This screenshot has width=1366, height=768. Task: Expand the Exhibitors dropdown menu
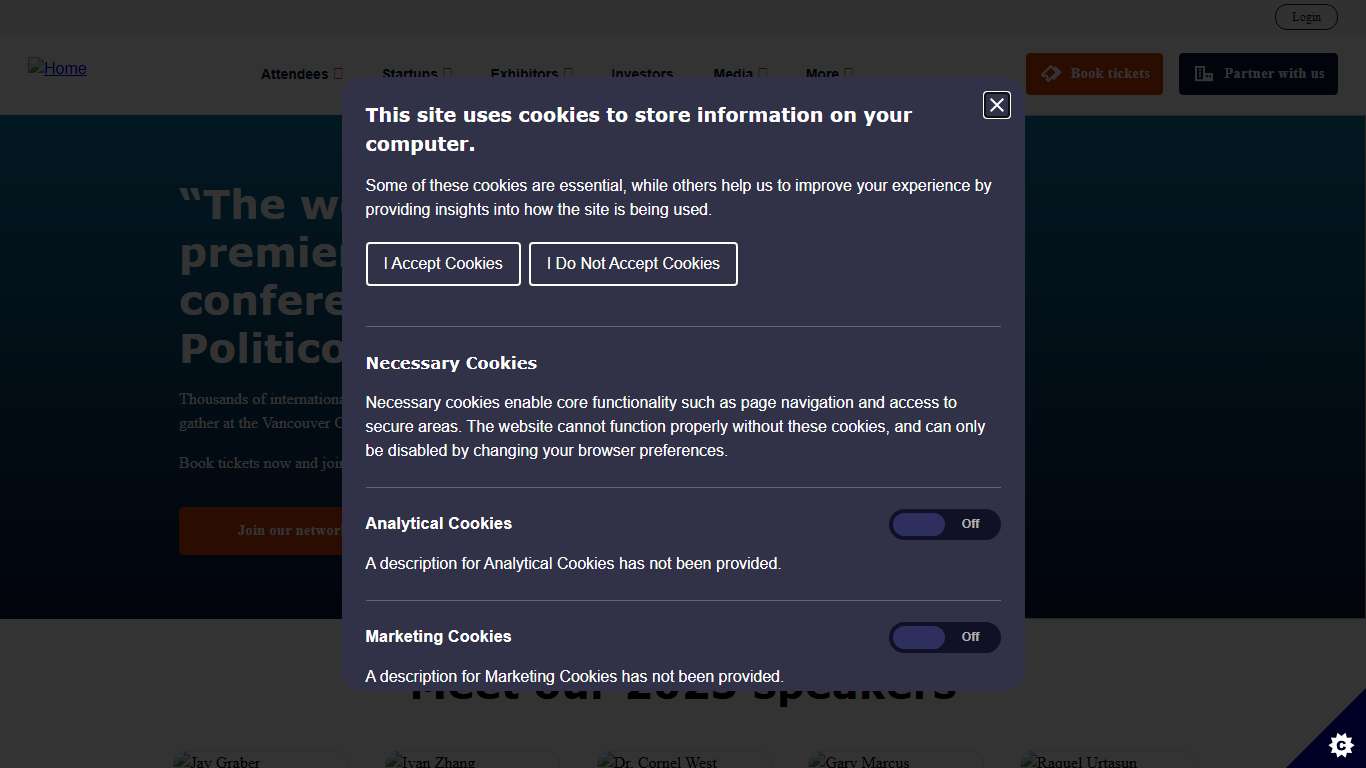click(x=531, y=74)
